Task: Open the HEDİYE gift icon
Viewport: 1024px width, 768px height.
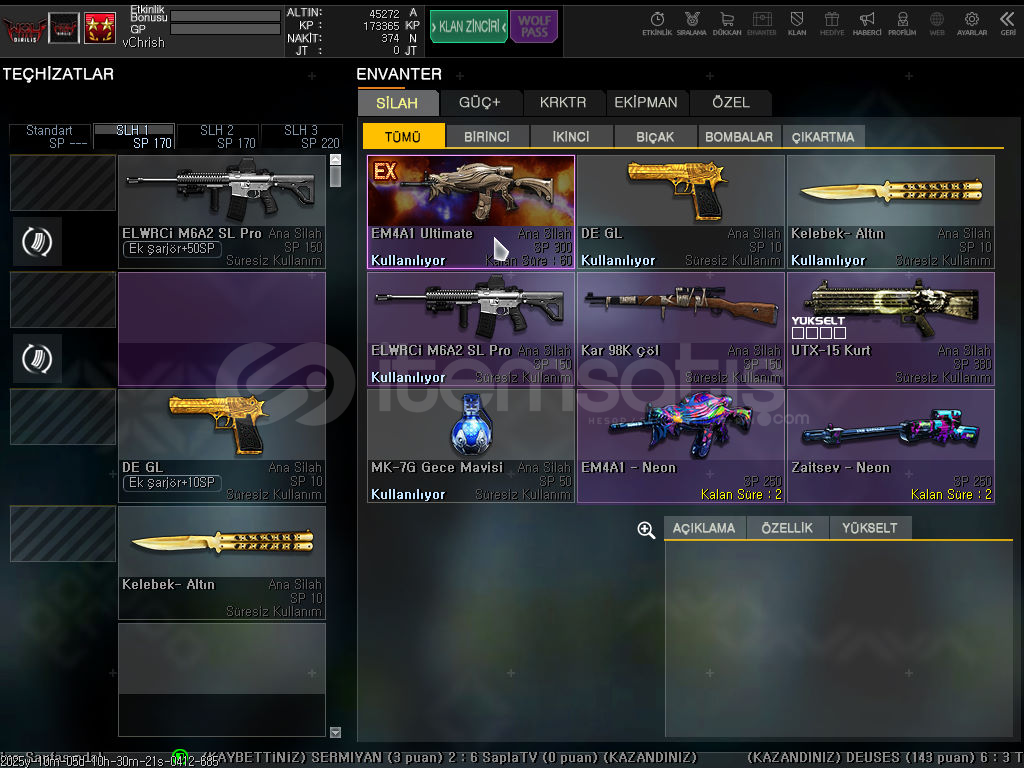Action: pyautogui.click(x=831, y=24)
